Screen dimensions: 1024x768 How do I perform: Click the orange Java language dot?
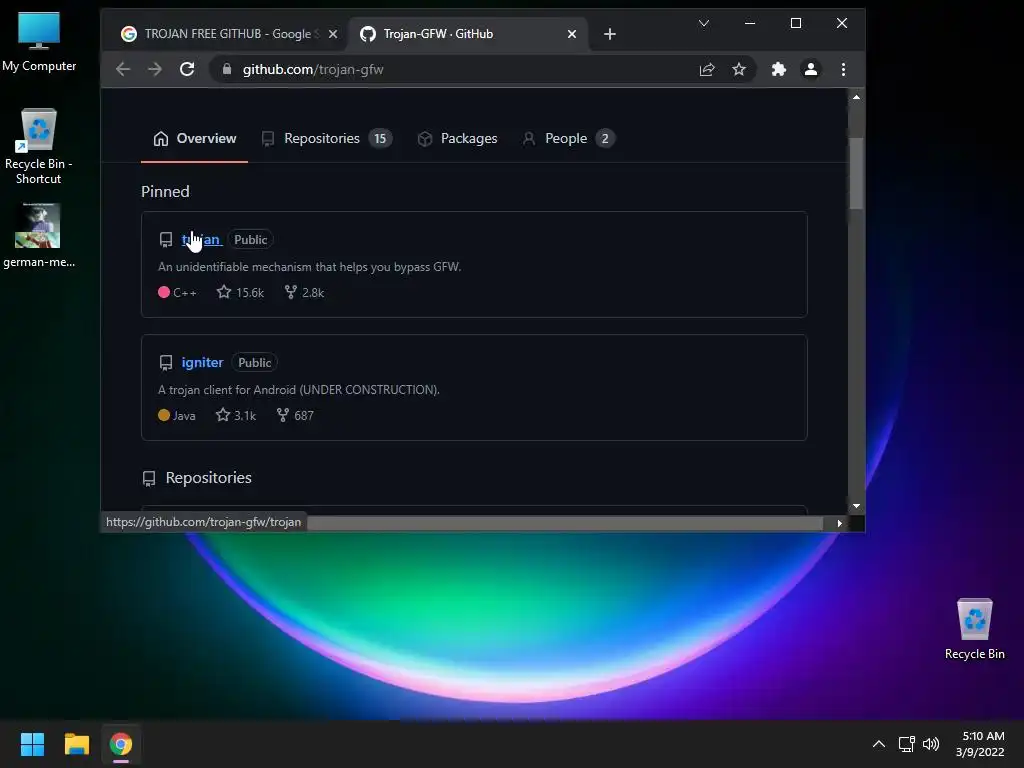click(164, 415)
